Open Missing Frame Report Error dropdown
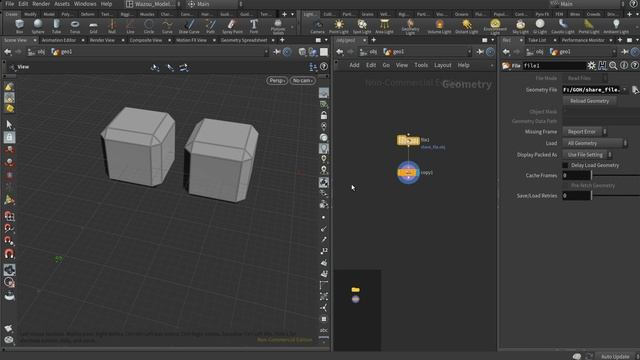The width and height of the screenshot is (640, 360). (x=584, y=132)
